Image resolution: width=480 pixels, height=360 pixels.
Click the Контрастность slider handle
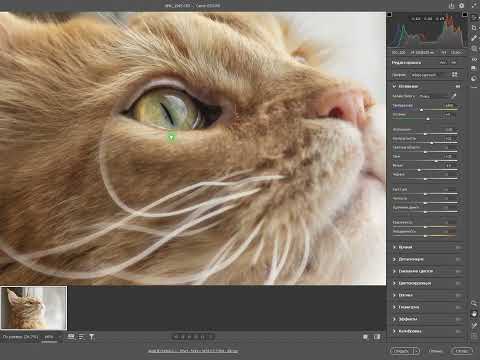click(432, 143)
